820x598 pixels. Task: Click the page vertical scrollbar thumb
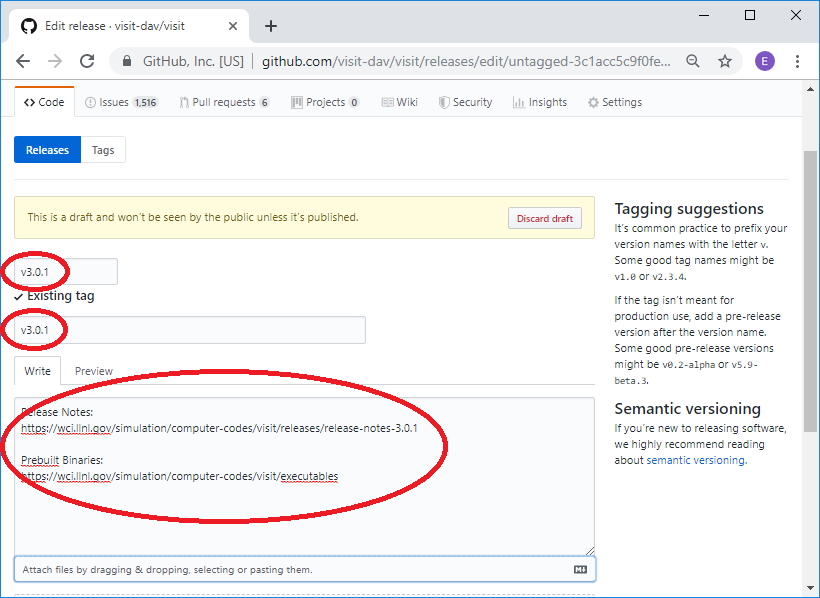click(x=810, y=291)
